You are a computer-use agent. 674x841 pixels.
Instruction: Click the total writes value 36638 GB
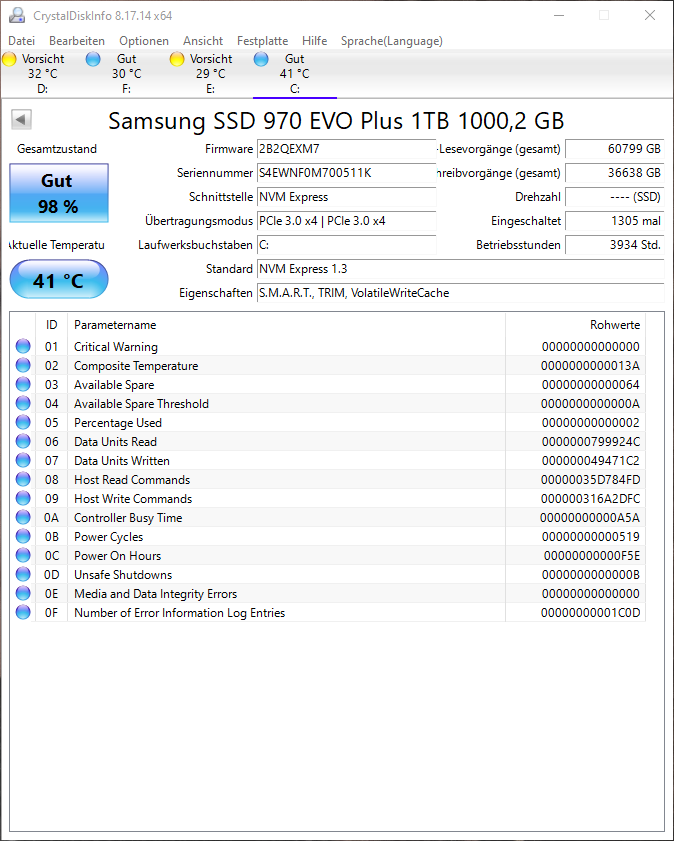coord(614,173)
